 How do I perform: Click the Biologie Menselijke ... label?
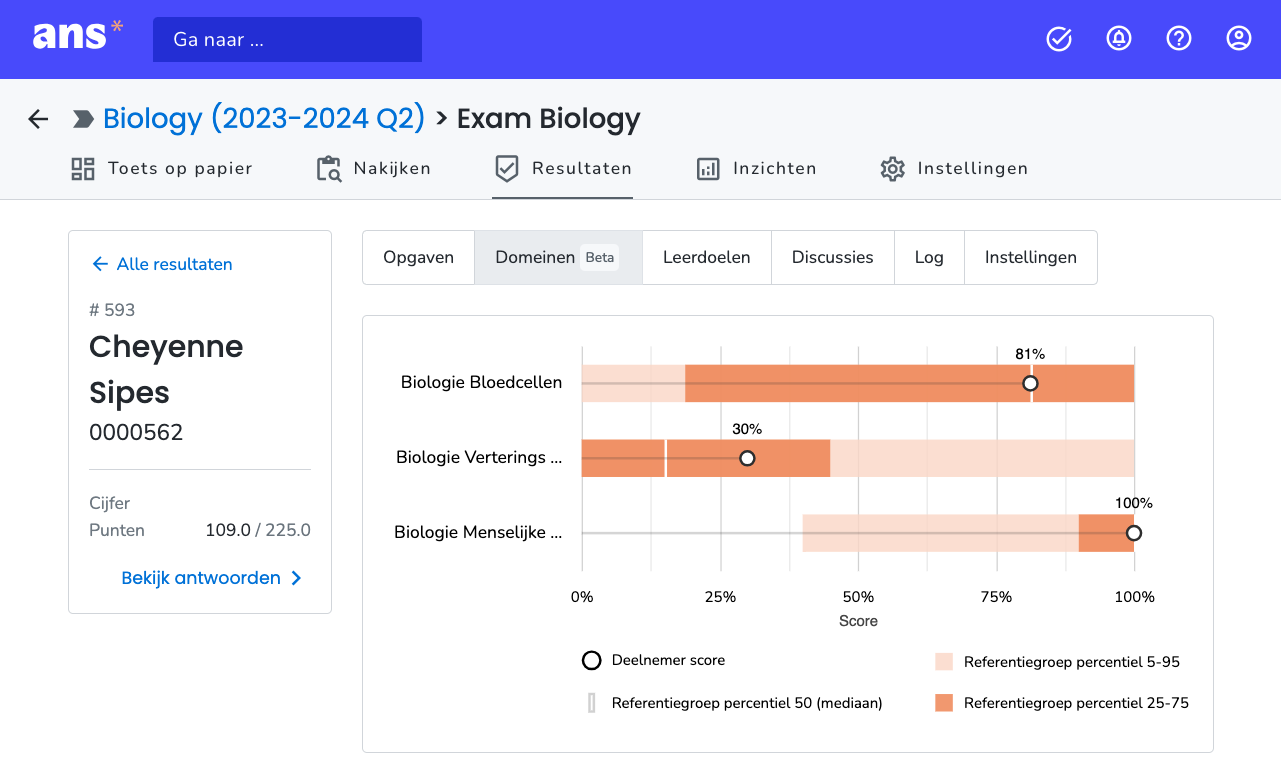coord(478,532)
